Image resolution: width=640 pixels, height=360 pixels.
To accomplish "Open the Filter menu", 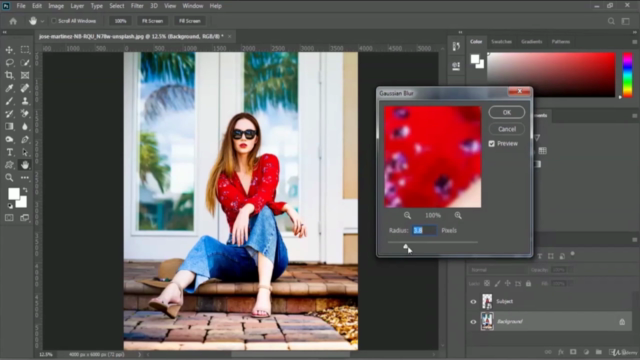I will [137, 6].
